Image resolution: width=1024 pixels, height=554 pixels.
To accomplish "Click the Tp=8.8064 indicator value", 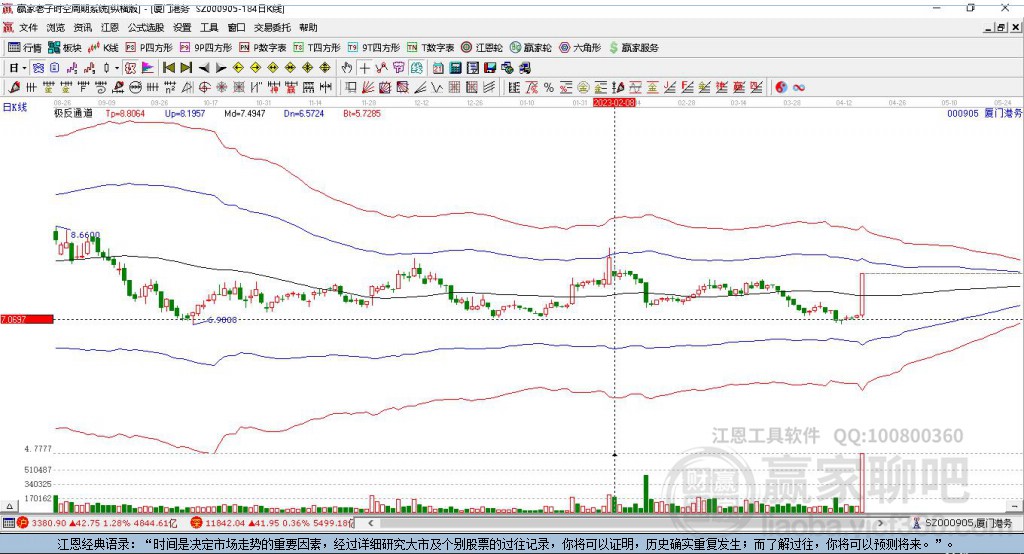I will coord(125,113).
